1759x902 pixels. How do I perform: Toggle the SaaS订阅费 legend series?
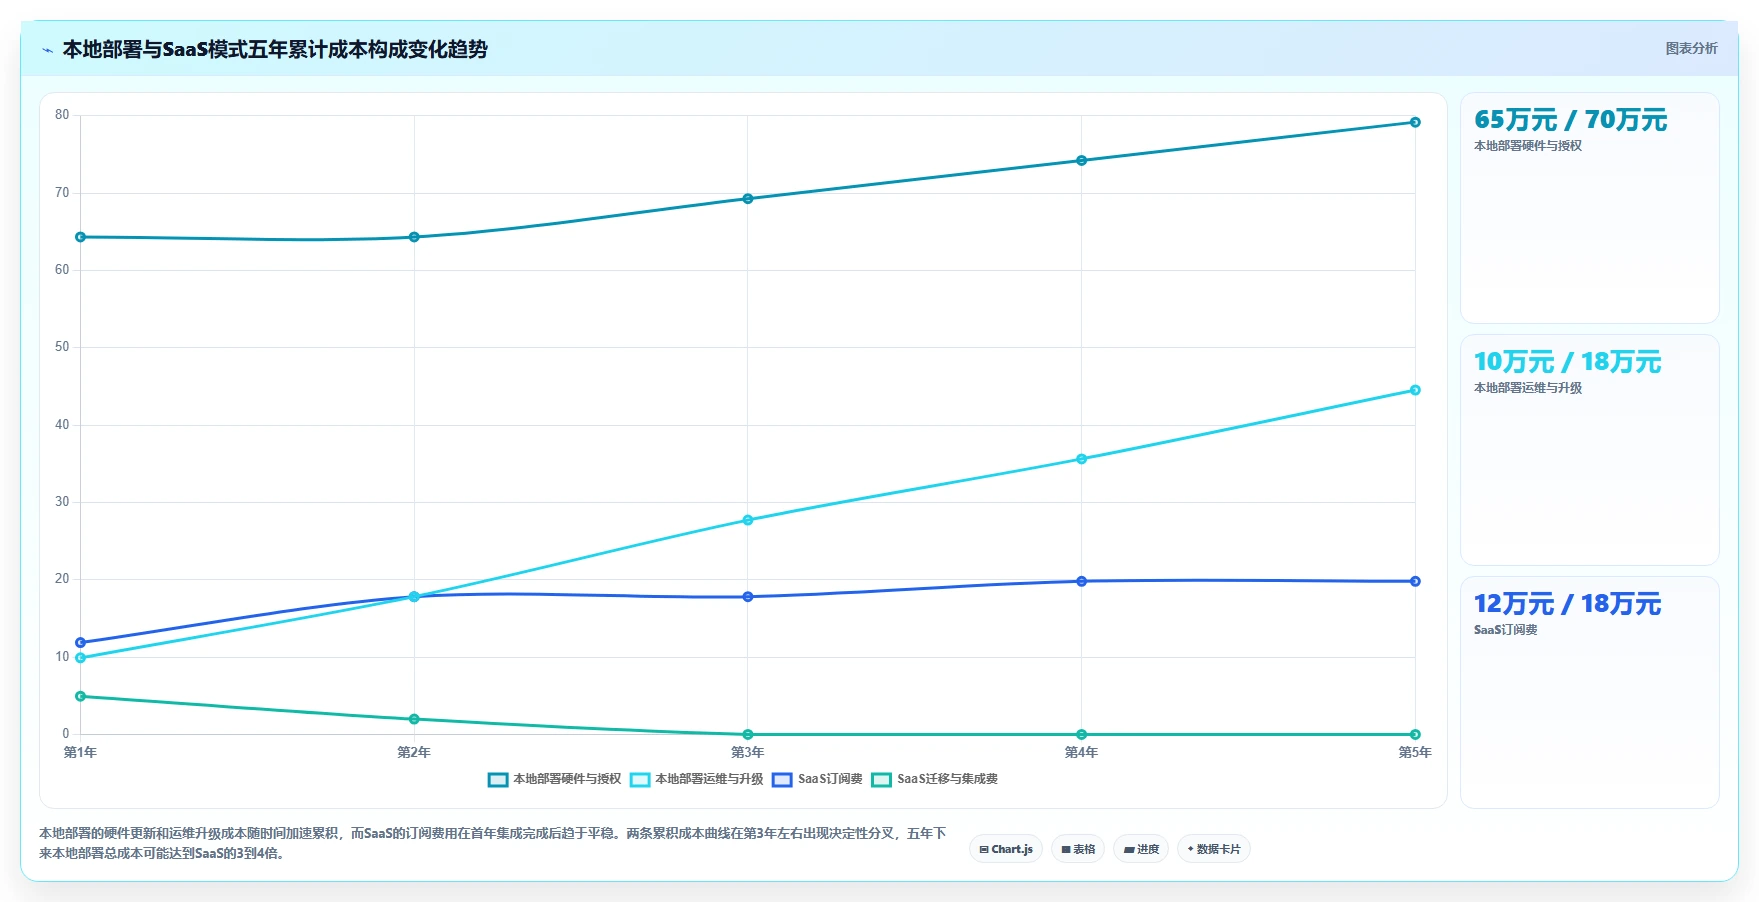pyautogui.click(x=818, y=779)
